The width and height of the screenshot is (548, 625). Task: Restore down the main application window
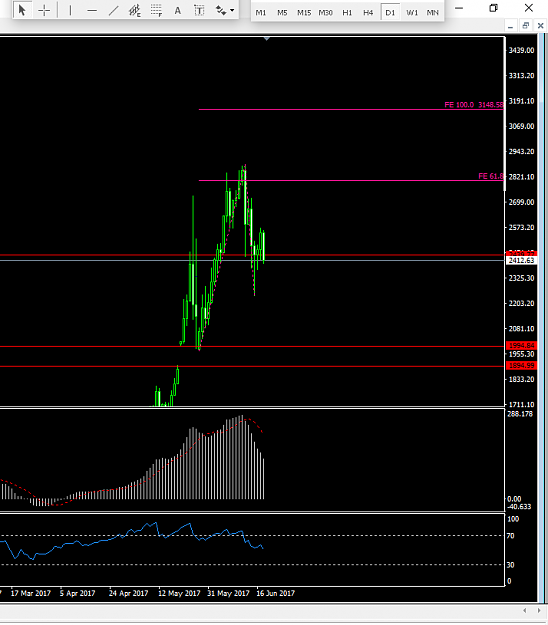493,8
